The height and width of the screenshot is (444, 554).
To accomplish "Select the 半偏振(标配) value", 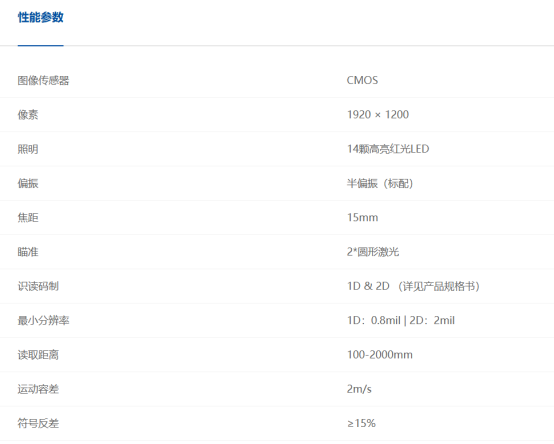I will pyautogui.click(x=380, y=183).
